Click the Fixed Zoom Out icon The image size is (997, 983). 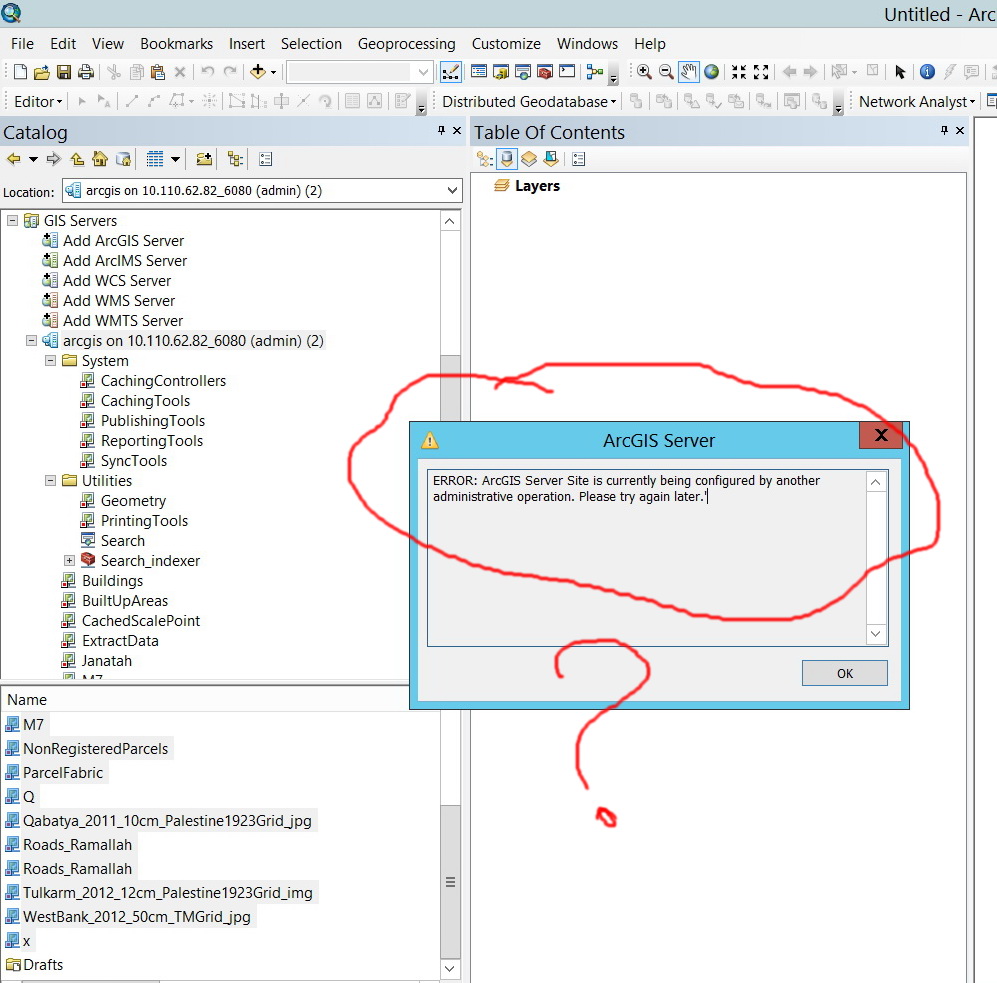point(760,72)
